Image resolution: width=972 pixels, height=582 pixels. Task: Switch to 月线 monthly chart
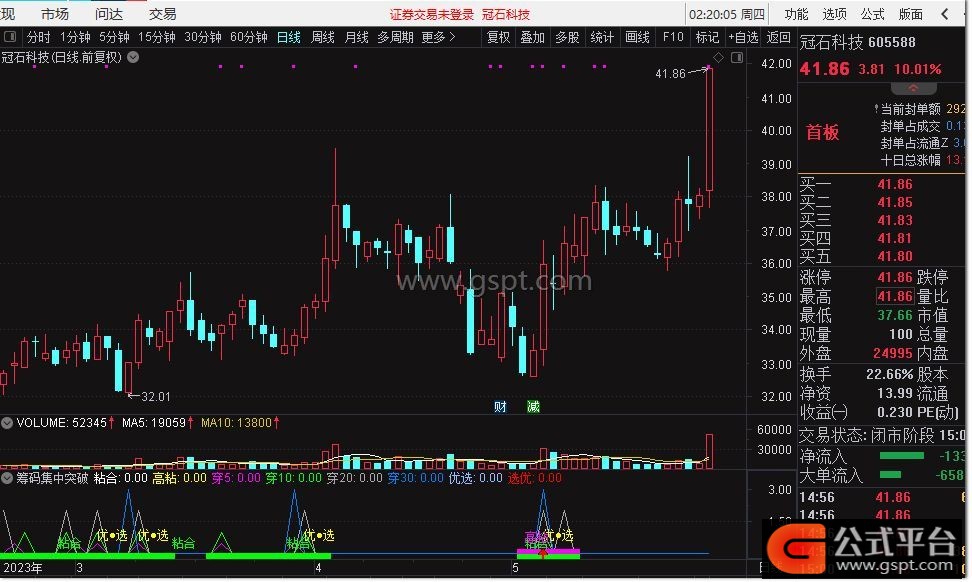click(356, 37)
